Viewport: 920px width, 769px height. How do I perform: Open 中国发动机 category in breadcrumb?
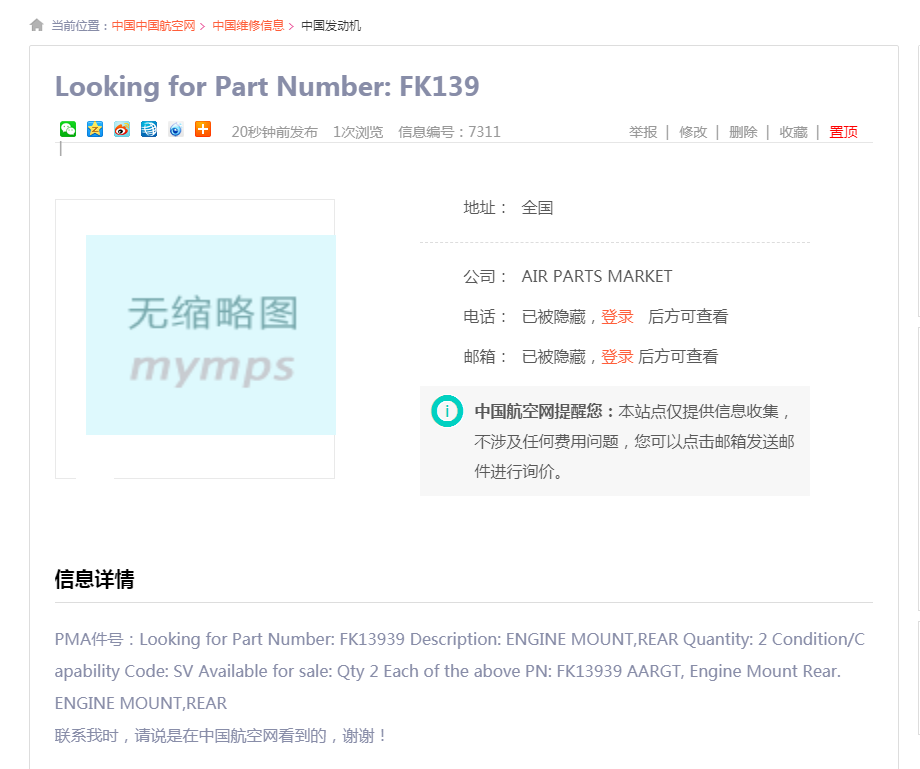(331, 26)
